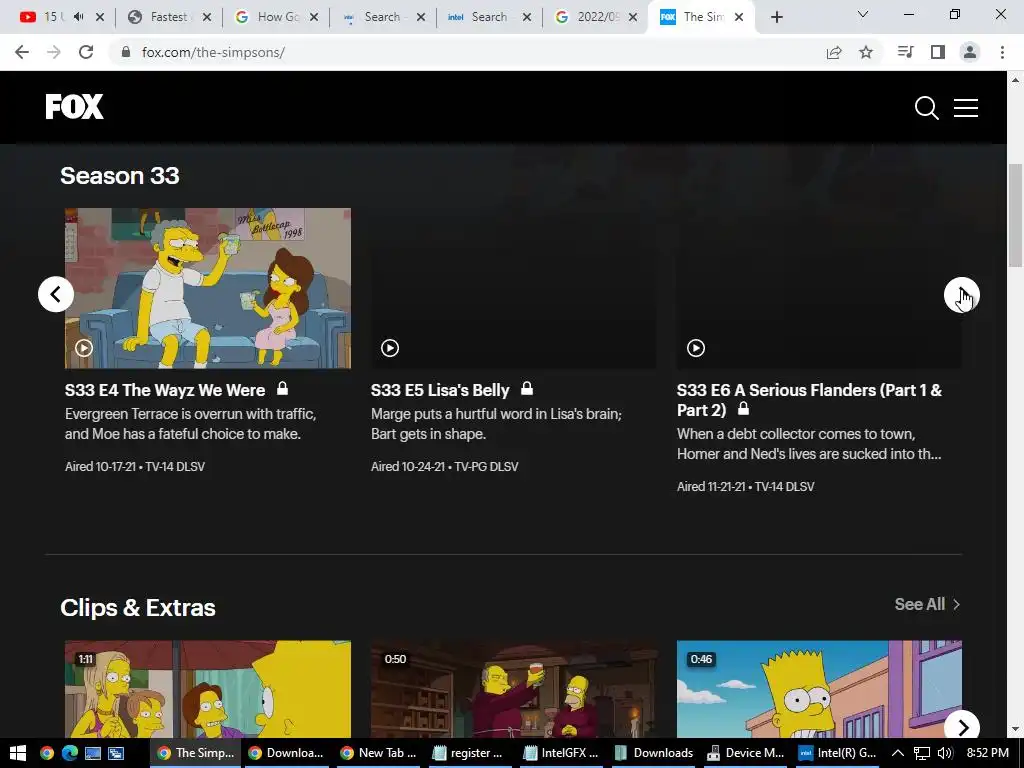Open the Downloads folder taskbar item
Image resolution: width=1024 pixels, height=768 pixels.
[x=655, y=753]
